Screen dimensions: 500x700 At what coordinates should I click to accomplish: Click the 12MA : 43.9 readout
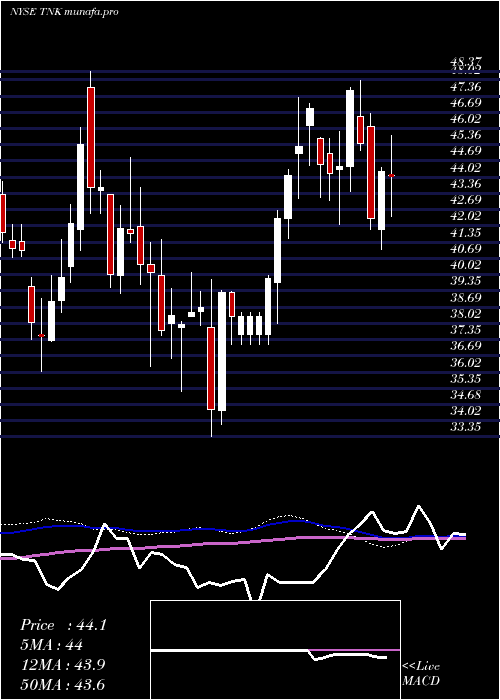[62, 665]
